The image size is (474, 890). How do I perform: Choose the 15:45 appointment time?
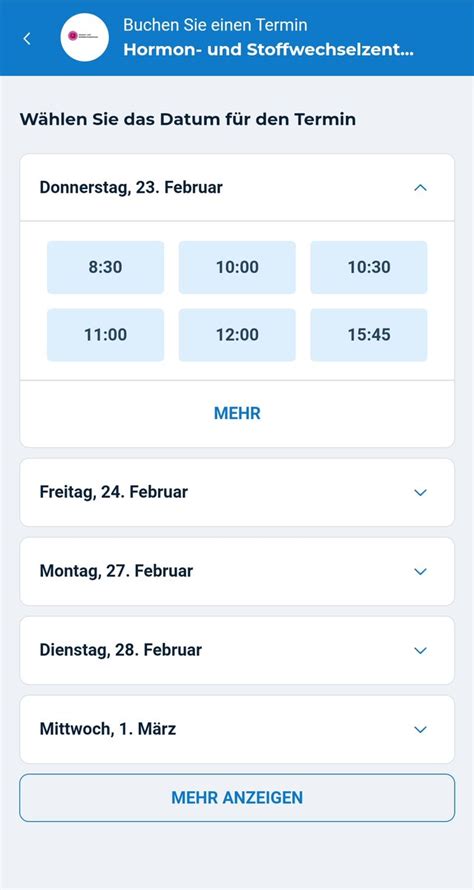(x=369, y=335)
